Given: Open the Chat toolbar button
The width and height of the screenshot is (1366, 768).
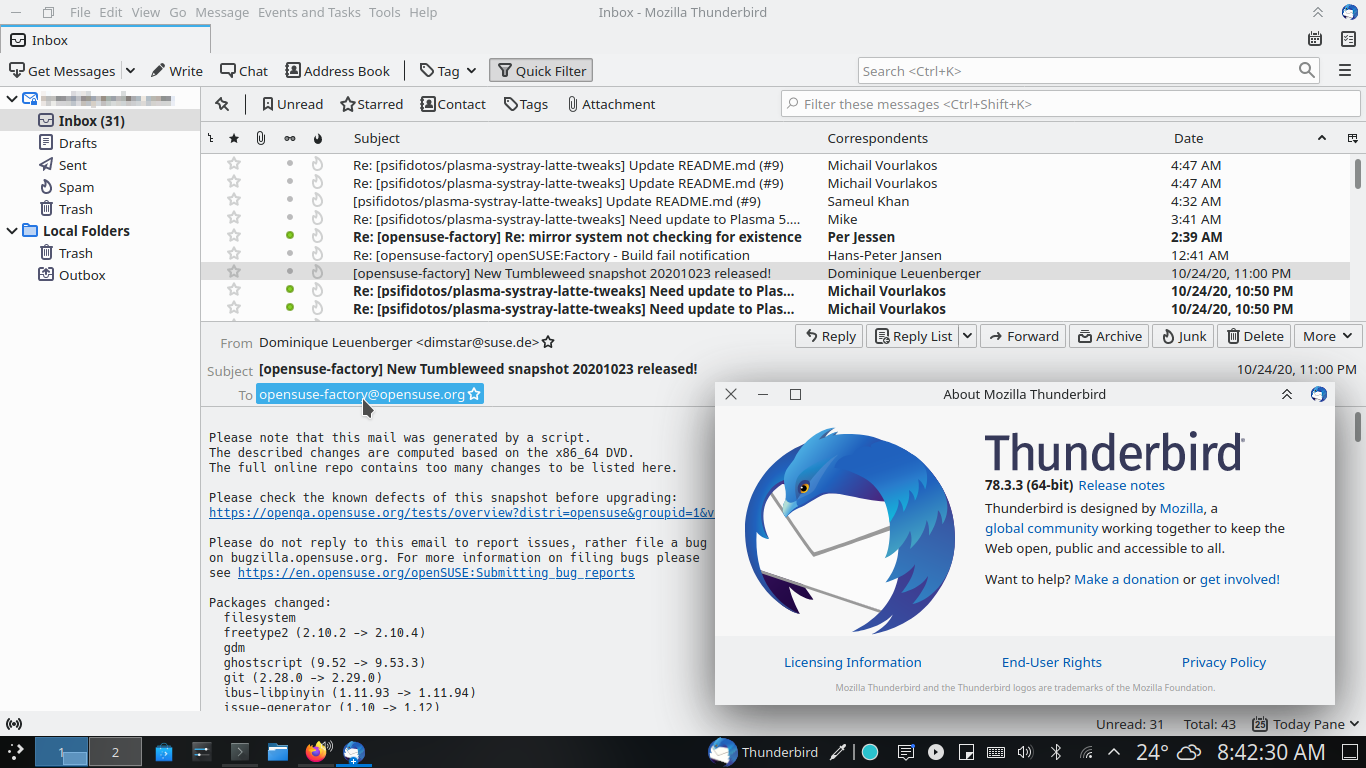Looking at the screenshot, I should pyautogui.click(x=244, y=71).
